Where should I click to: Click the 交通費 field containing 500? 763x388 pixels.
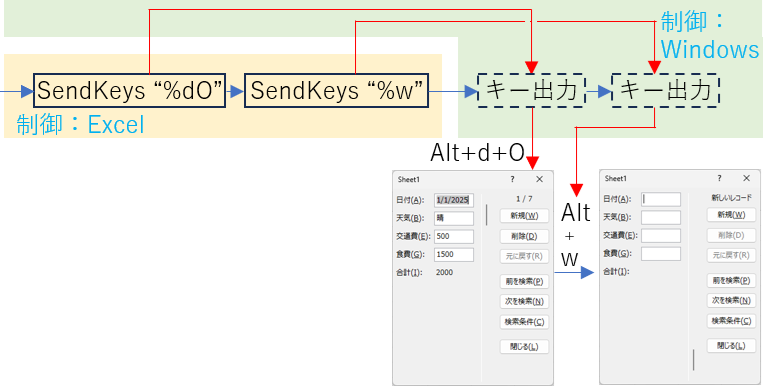(454, 236)
